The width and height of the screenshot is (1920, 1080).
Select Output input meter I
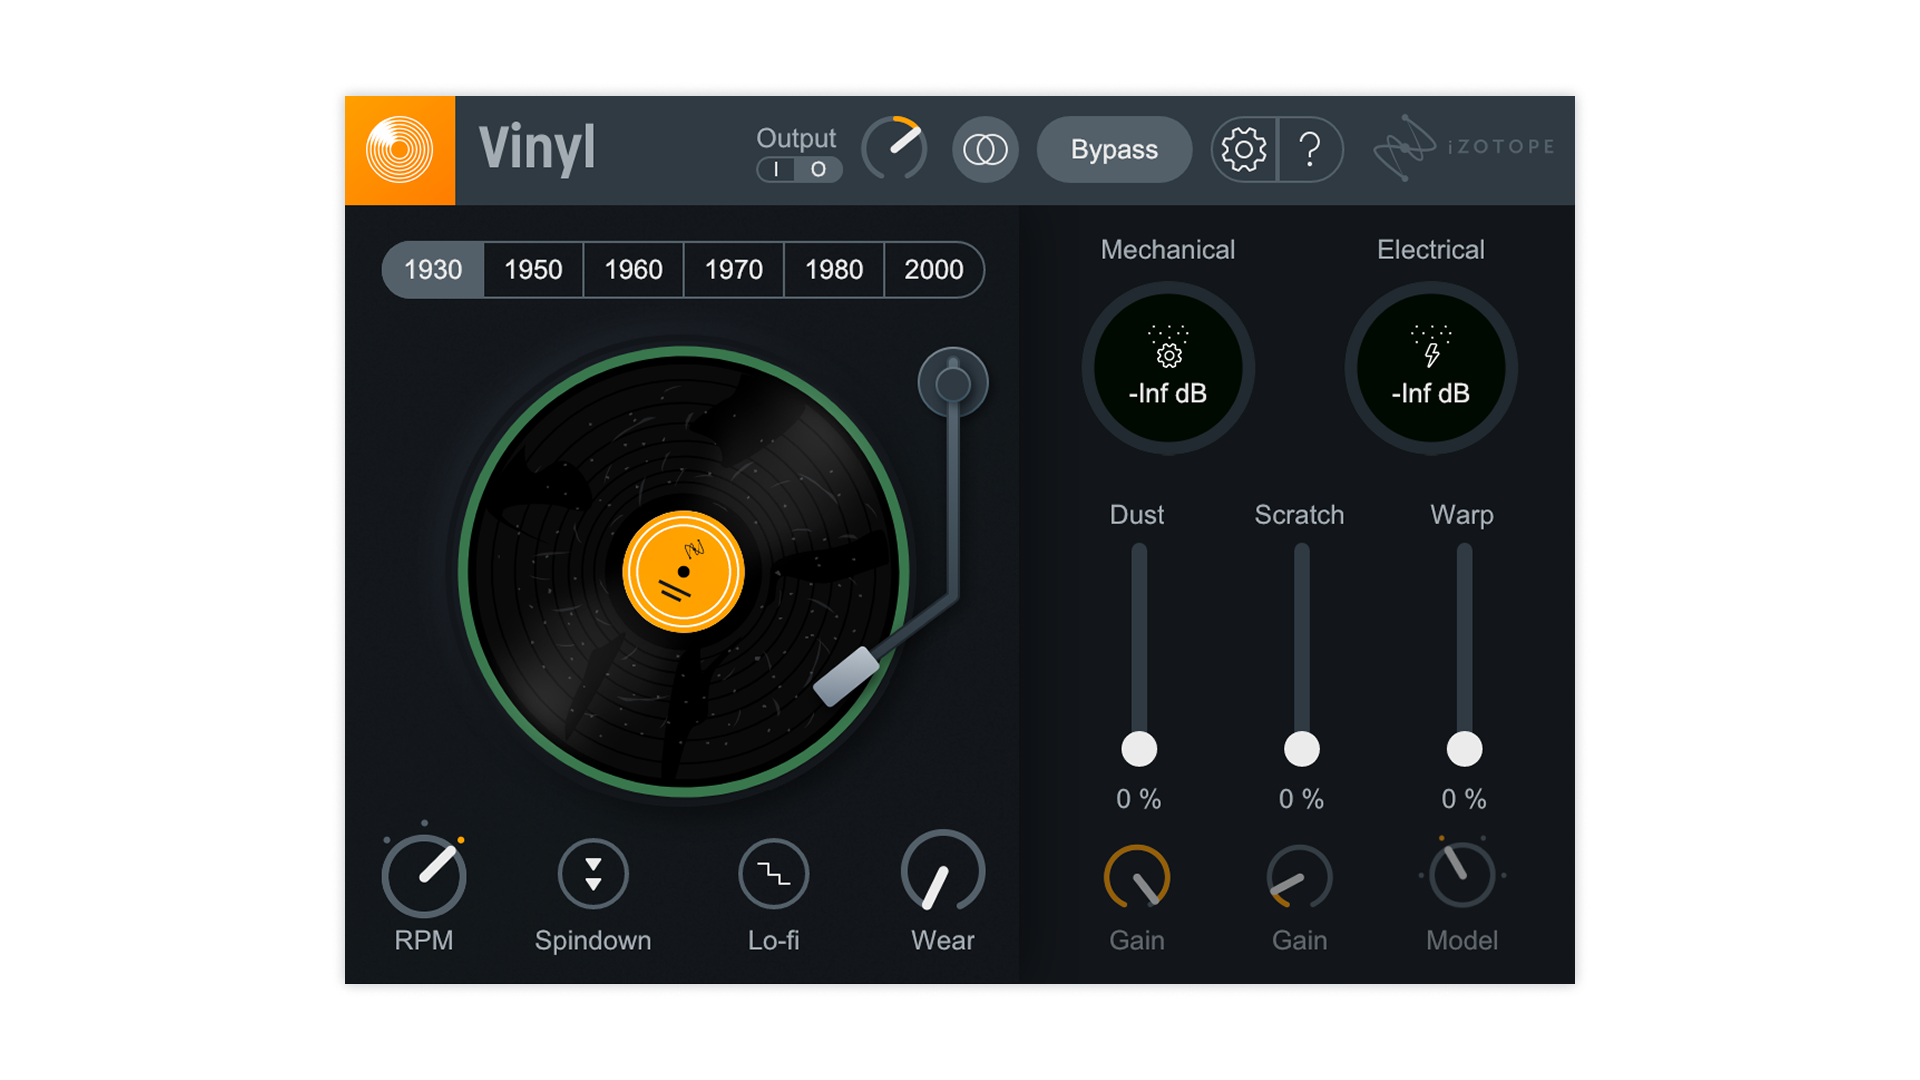[776, 170]
